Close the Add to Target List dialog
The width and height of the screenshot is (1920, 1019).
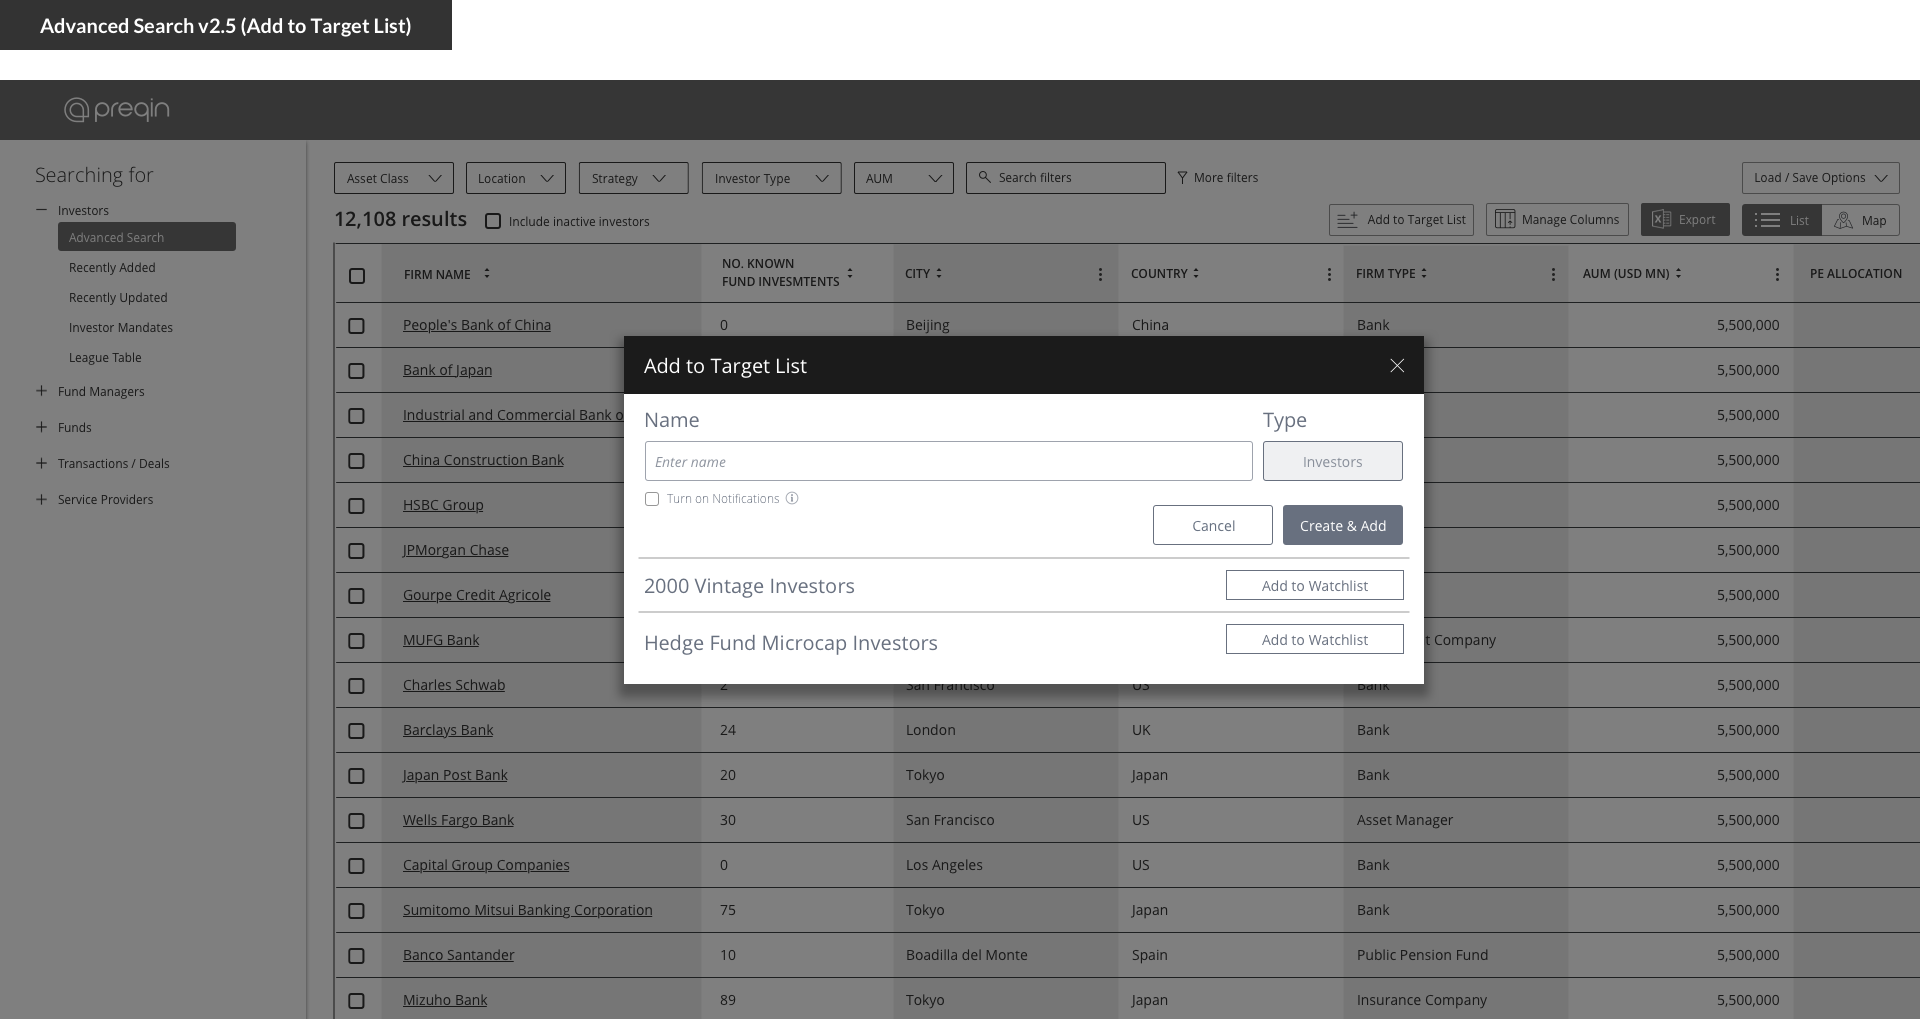click(x=1397, y=366)
